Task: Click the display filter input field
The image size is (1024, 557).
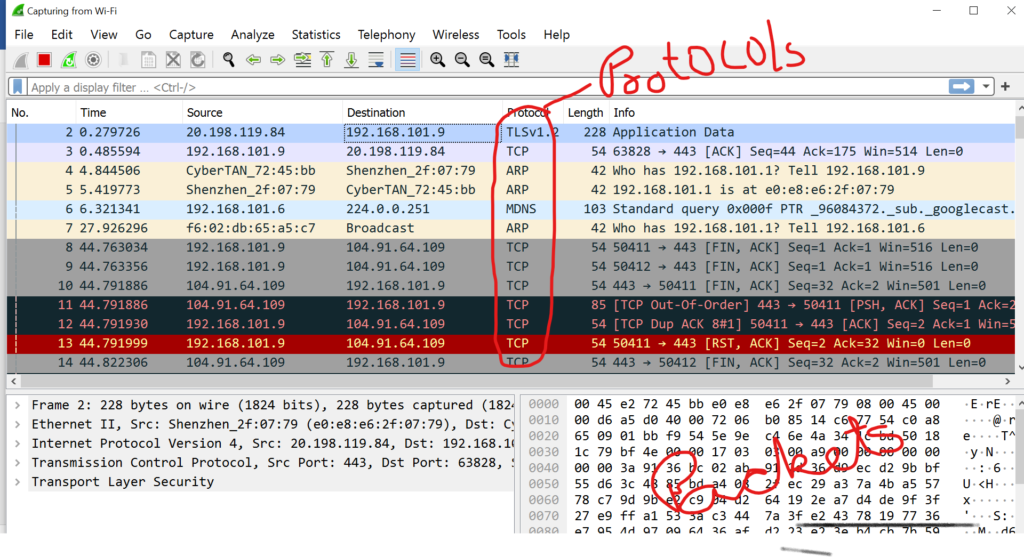Action: (487, 87)
